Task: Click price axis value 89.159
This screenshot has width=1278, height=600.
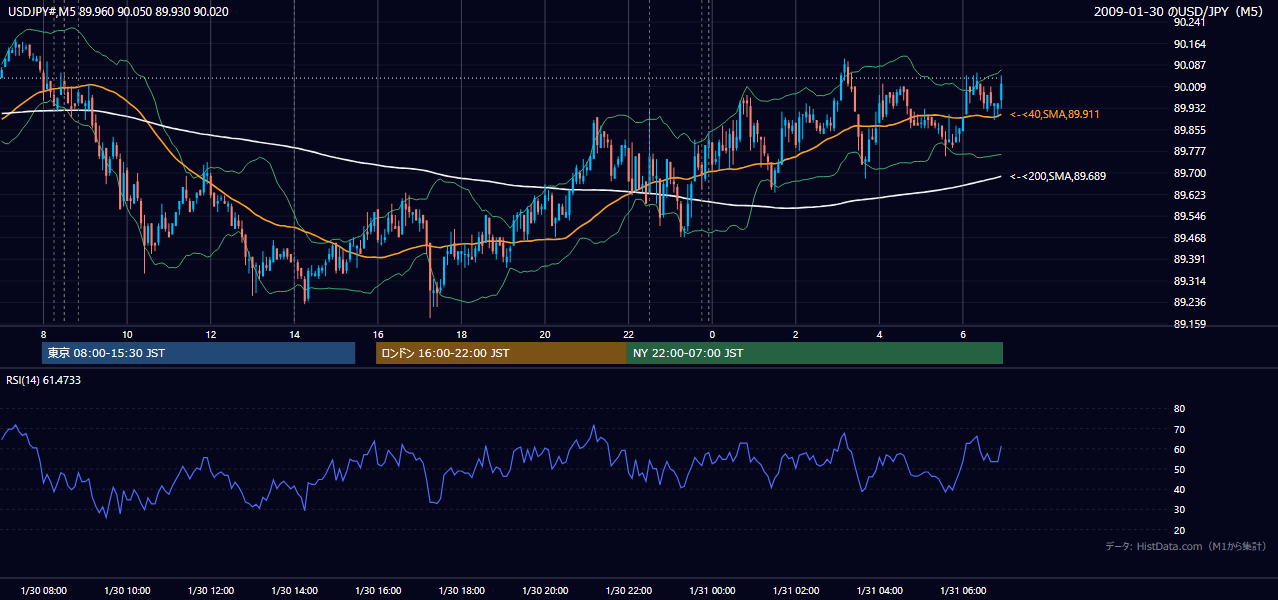Action: pyautogui.click(x=1189, y=324)
